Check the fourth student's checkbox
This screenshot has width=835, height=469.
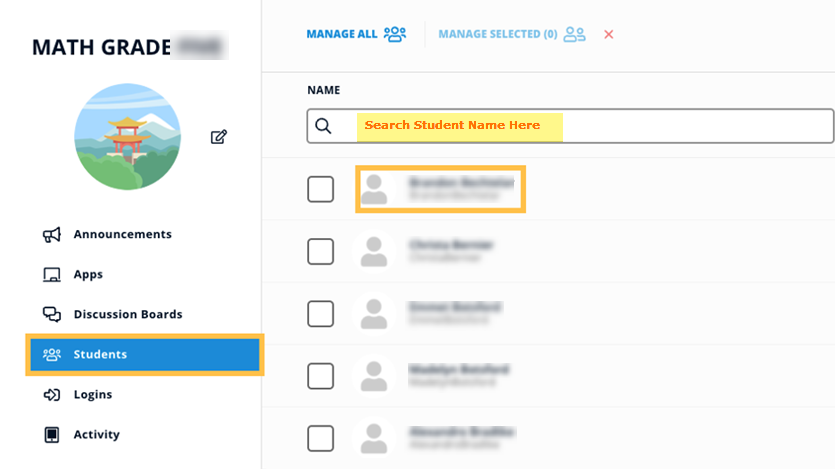click(320, 376)
